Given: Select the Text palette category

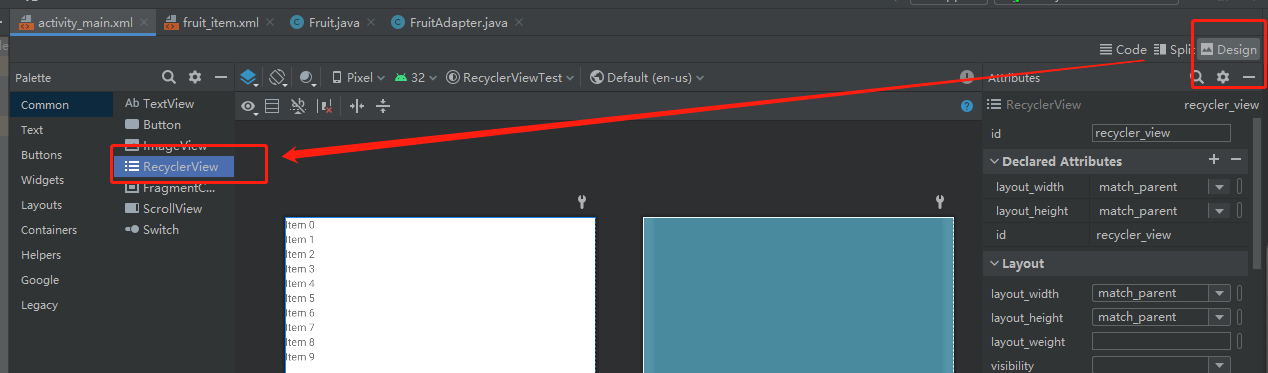Looking at the screenshot, I should pyautogui.click(x=62, y=130).
